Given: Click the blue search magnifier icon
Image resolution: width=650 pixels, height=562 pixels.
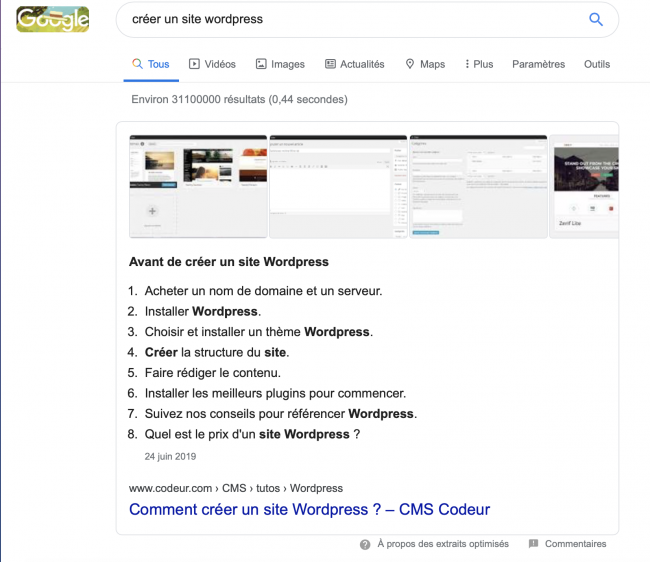Looking at the screenshot, I should [596, 19].
